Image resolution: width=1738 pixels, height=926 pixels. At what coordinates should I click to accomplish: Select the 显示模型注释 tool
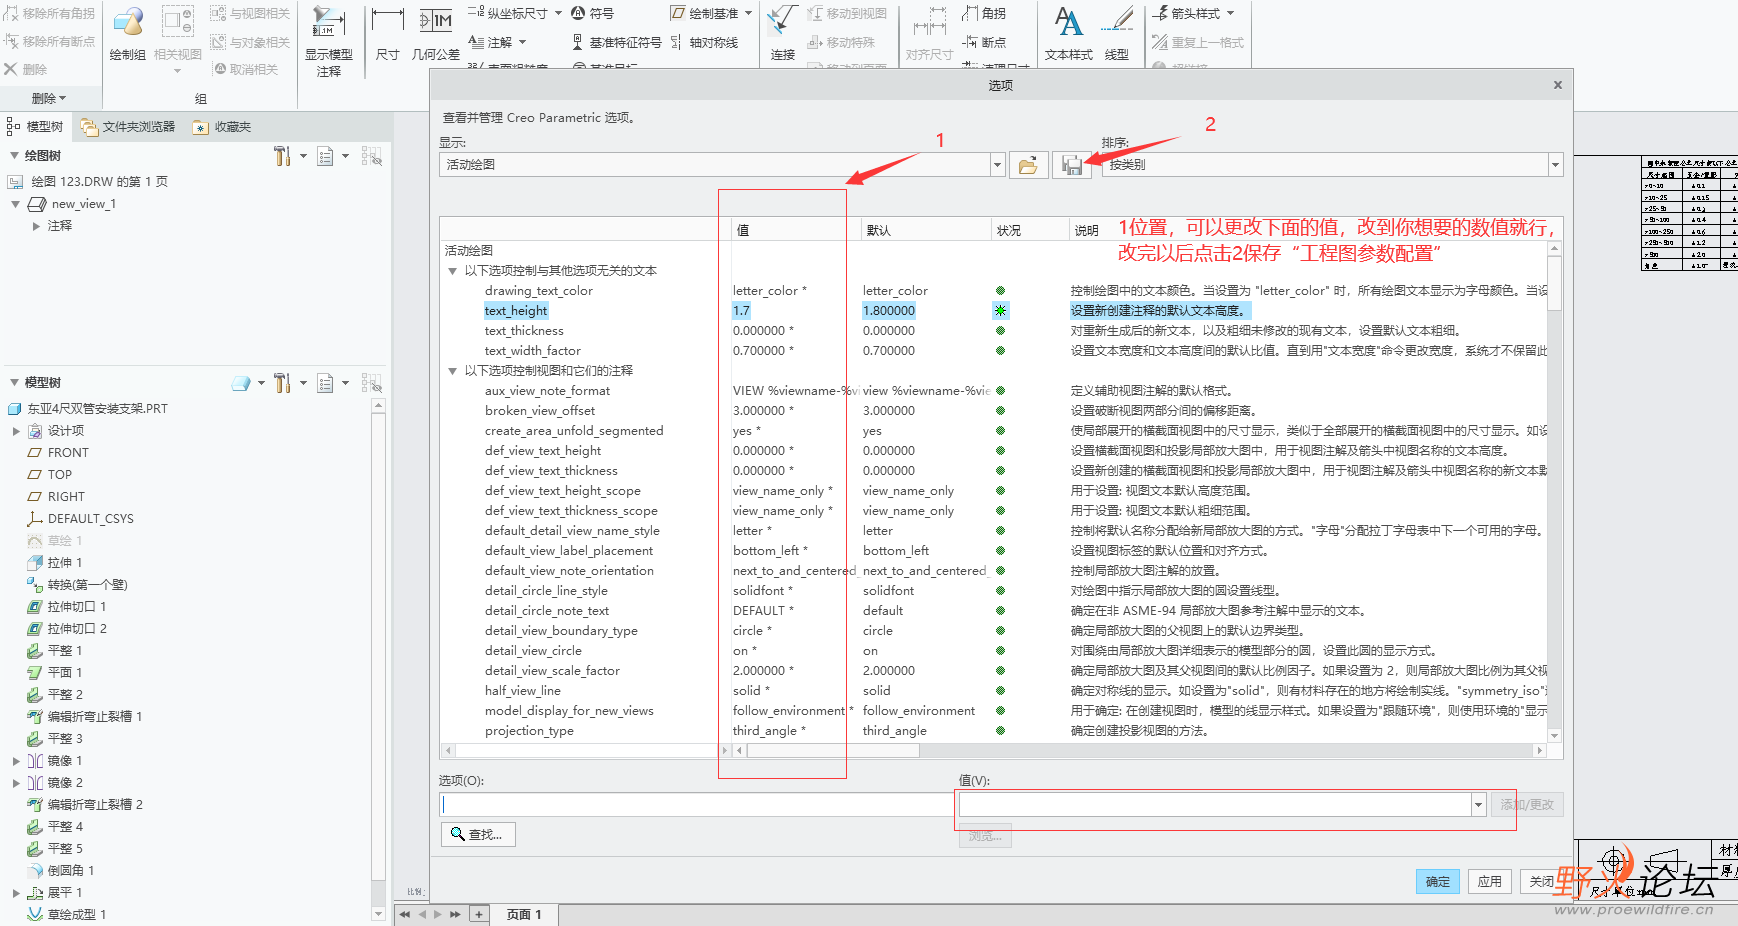(x=329, y=42)
